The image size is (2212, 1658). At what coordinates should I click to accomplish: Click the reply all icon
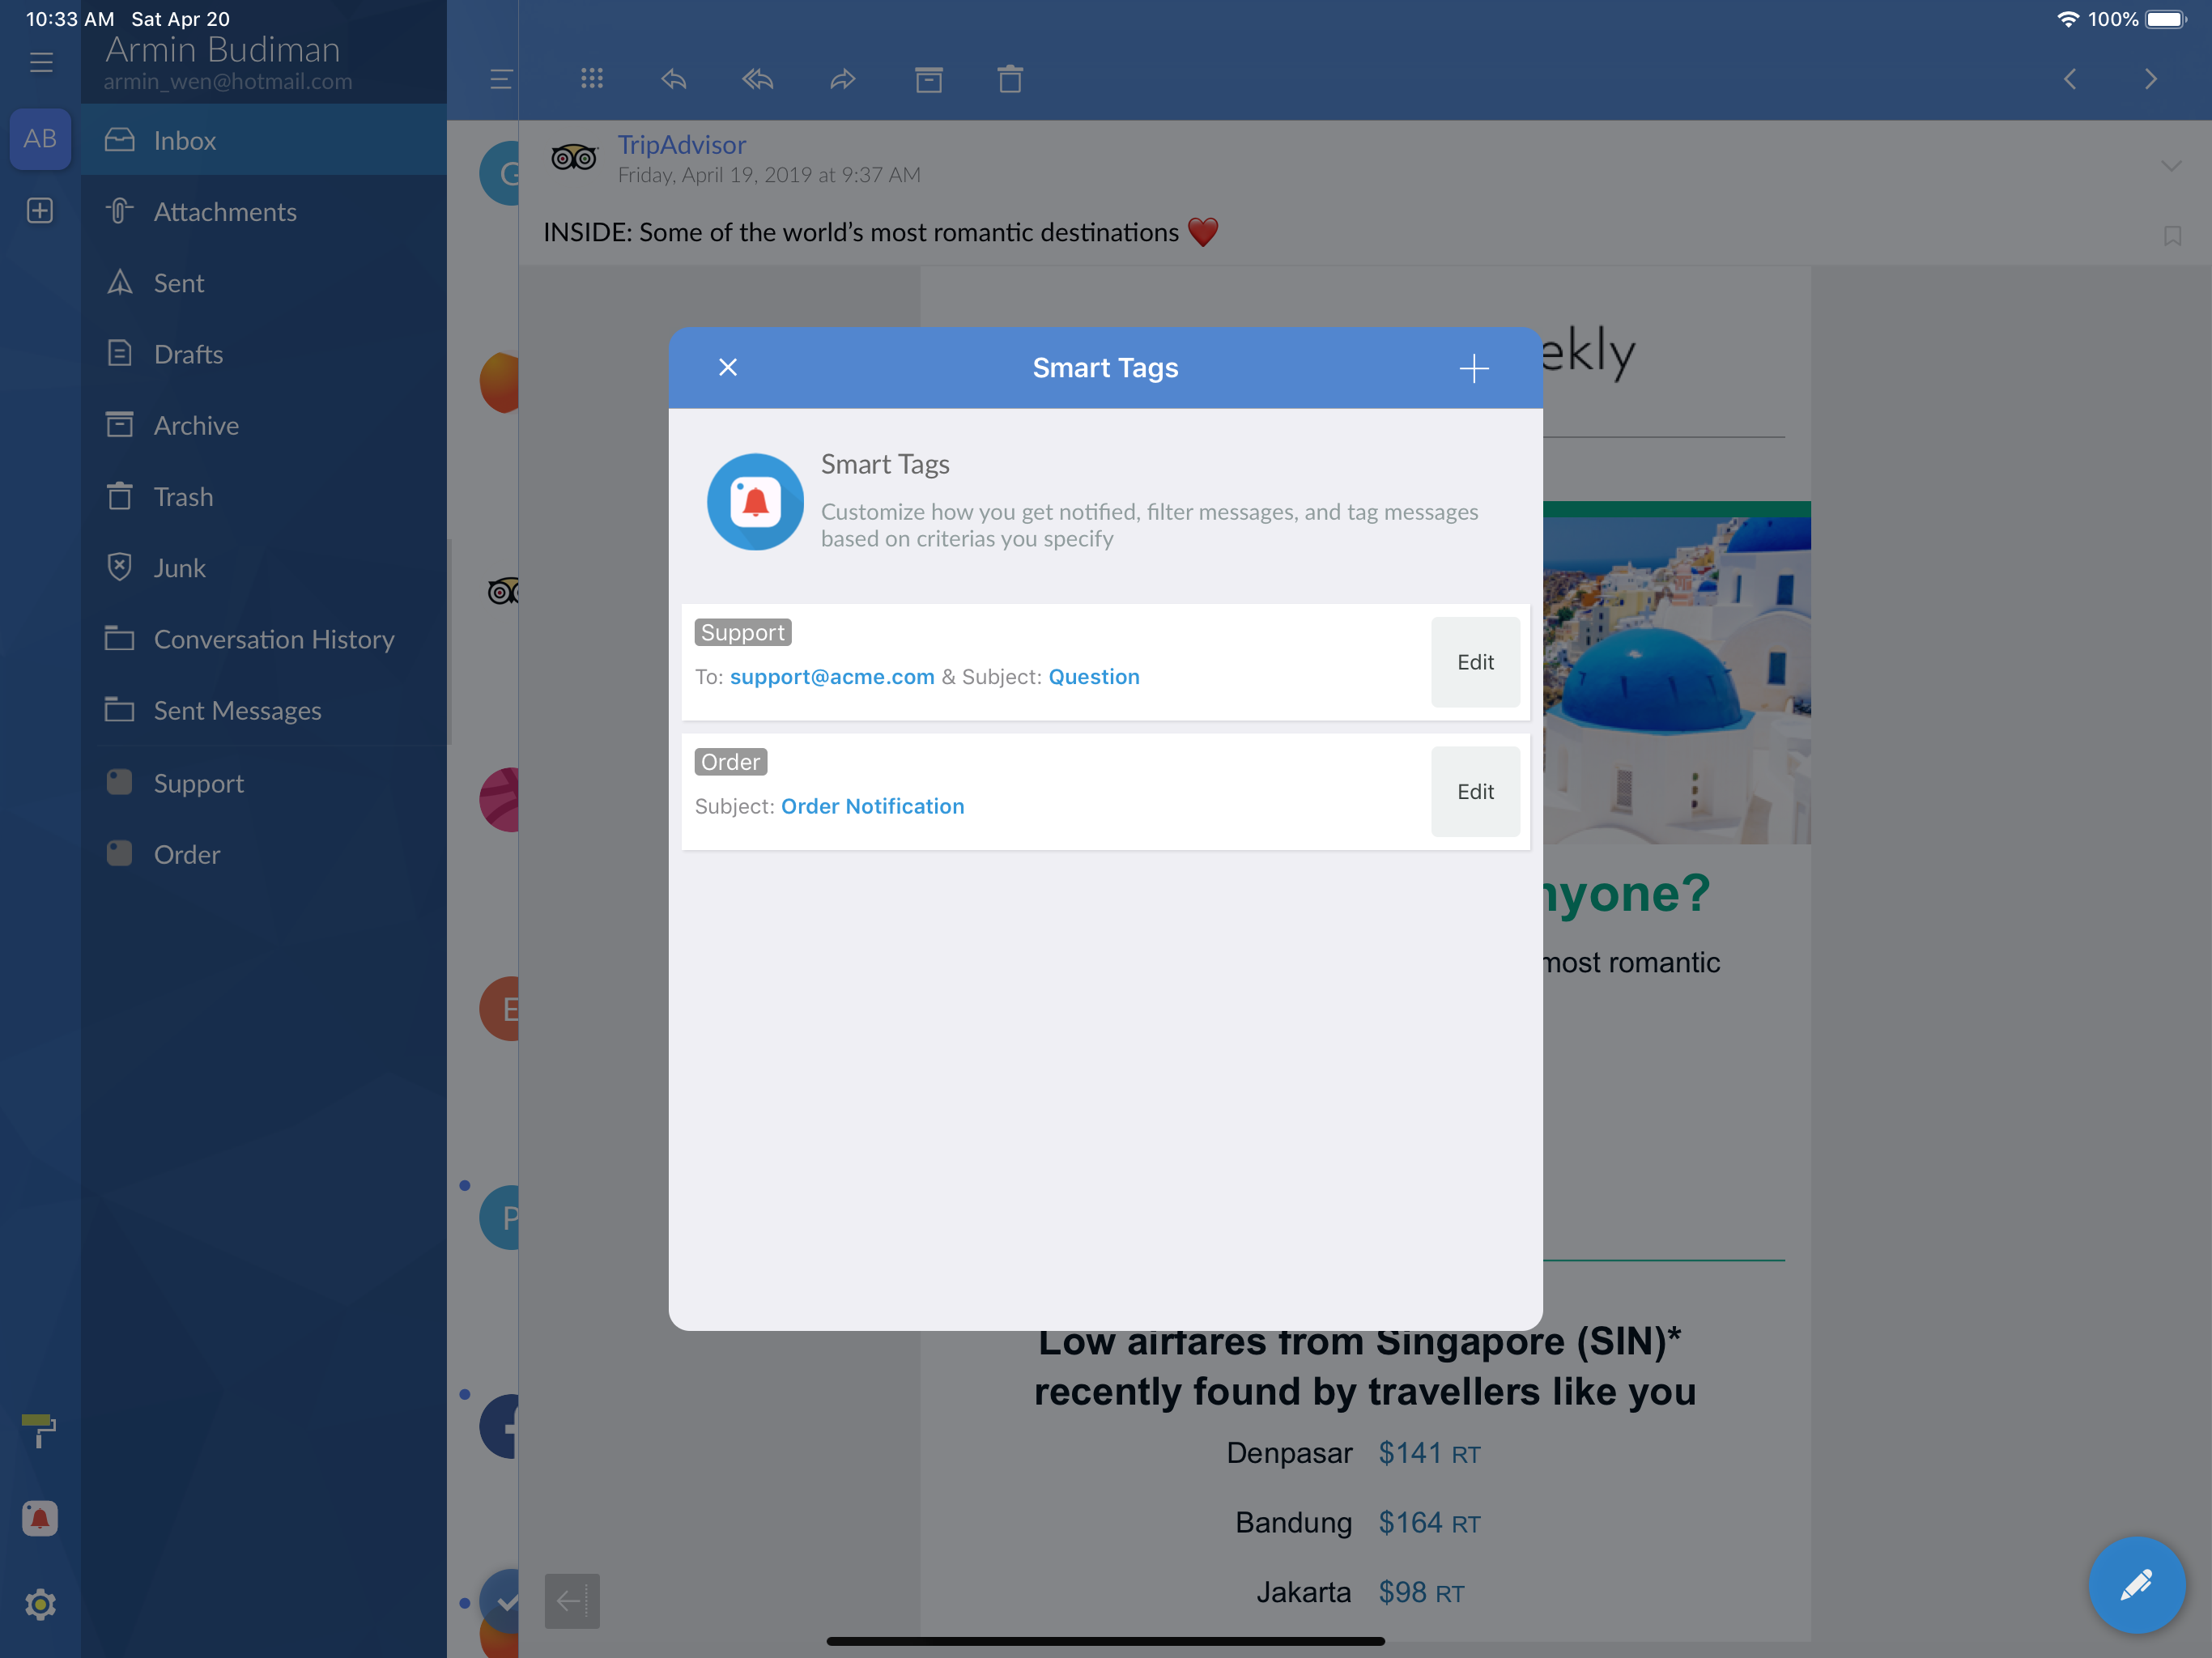click(x=758, y=79)
